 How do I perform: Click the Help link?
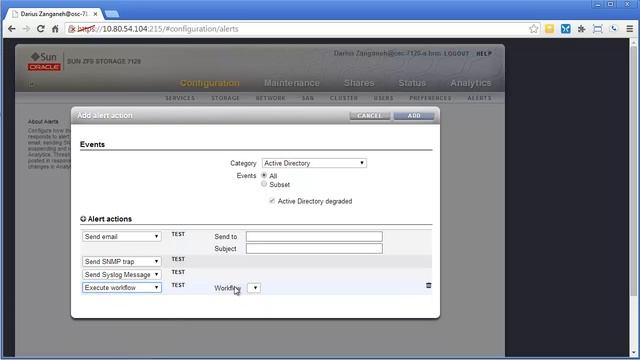click(x=484, y=53)
